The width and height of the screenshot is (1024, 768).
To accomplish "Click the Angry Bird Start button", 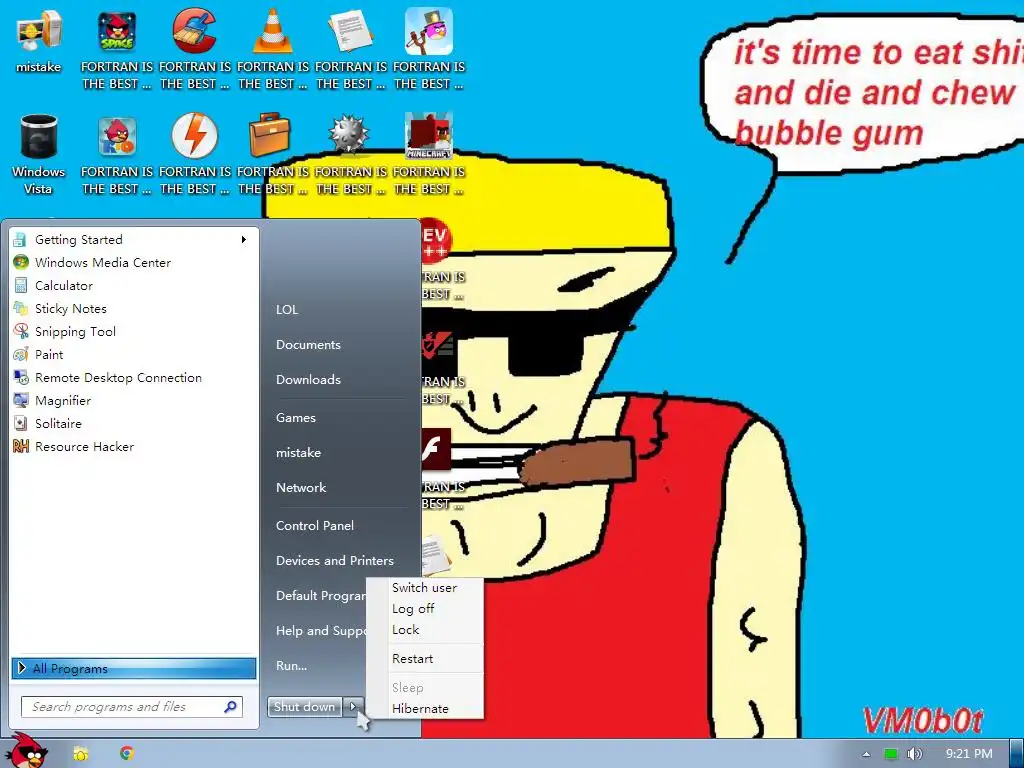I will tap(26, 751).
